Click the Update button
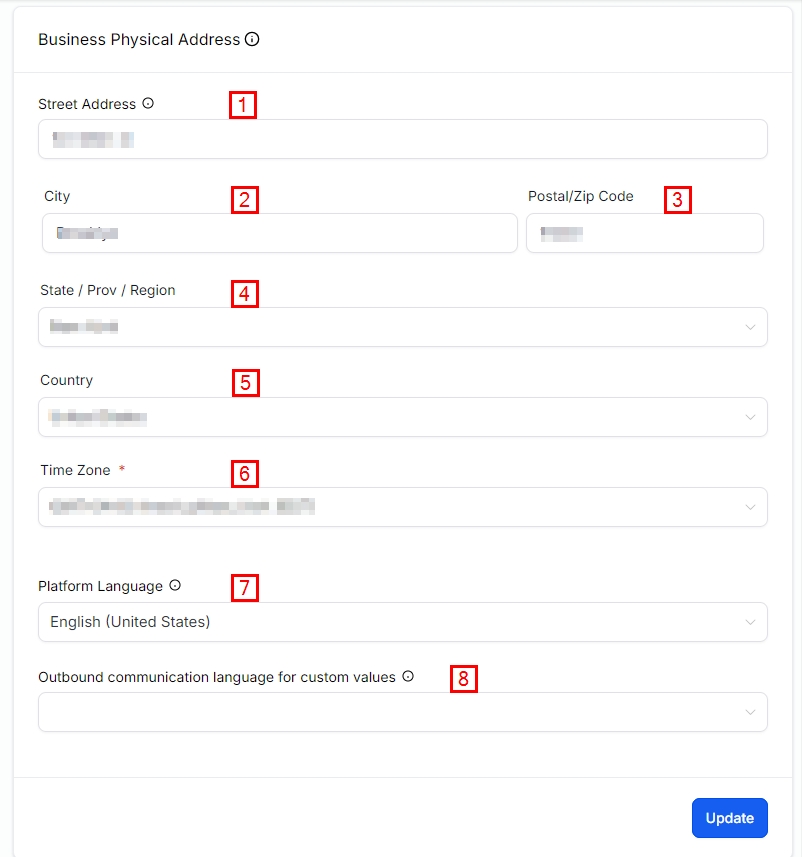802x857 pixels. pyautogui.click(x=729, y=818)
